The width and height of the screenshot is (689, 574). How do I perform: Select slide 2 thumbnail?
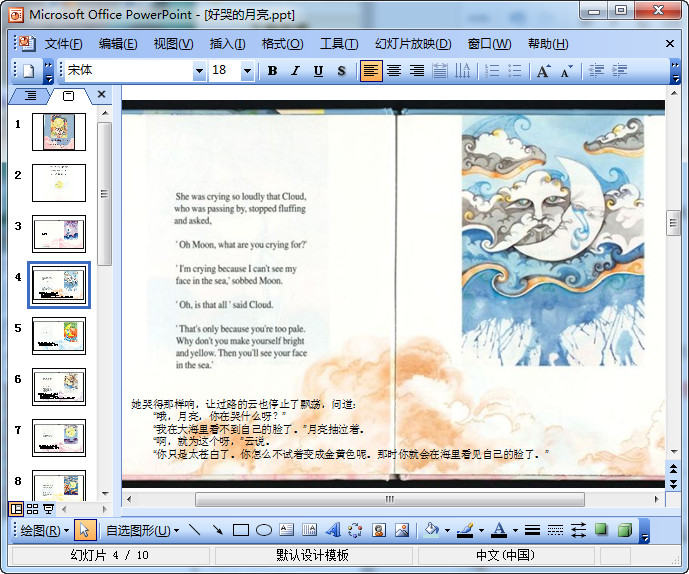click(59, 183)
